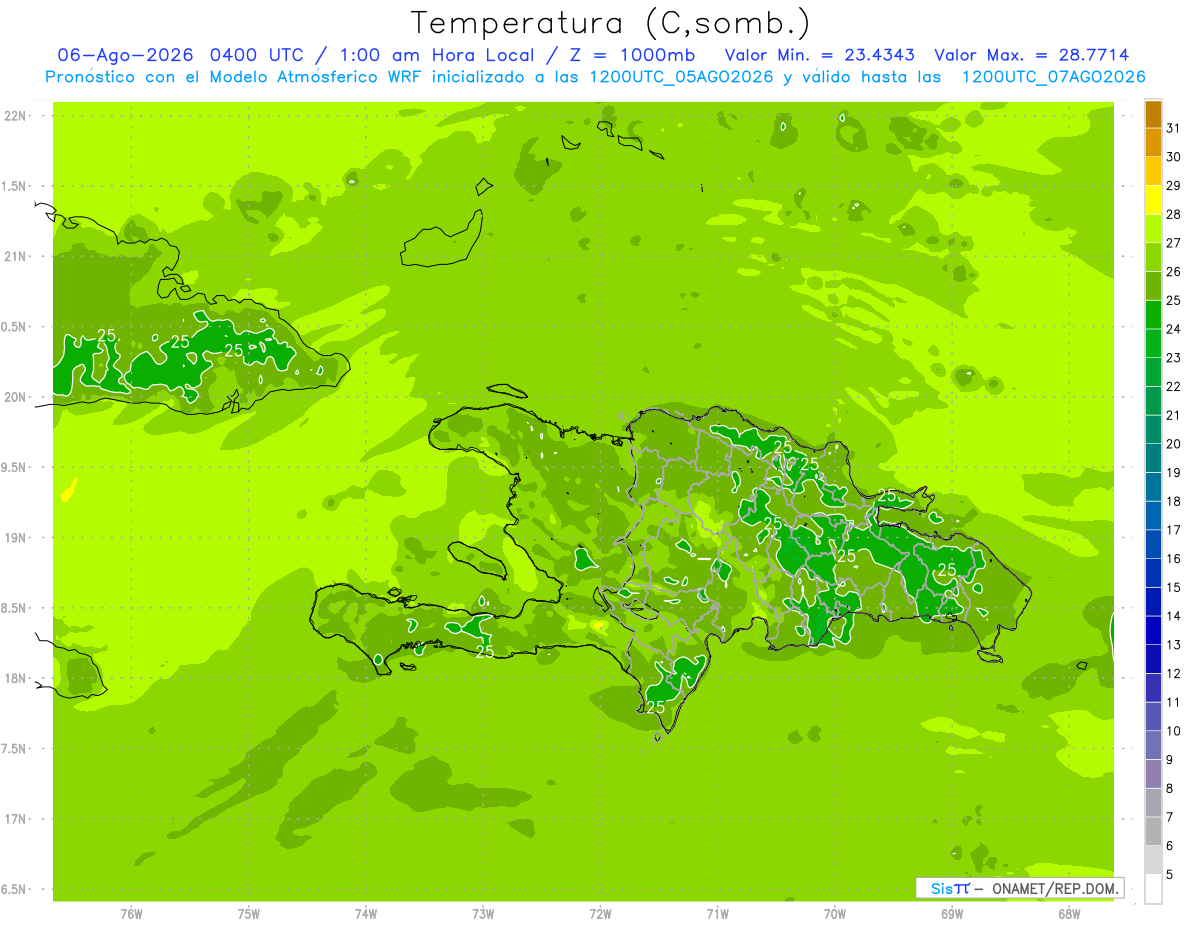Click the "74W" longitude label
Screen dimensions: 1200x927
(366, 914)
